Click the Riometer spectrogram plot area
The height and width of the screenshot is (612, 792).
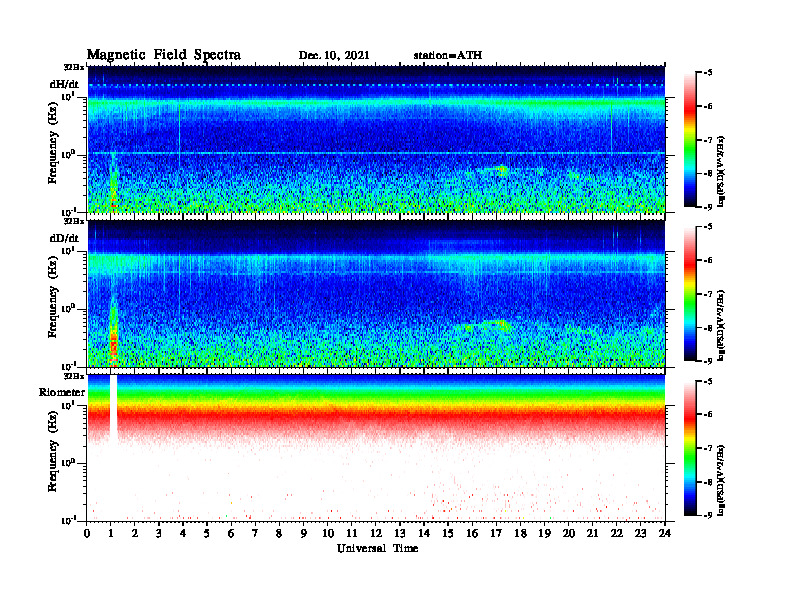[x=376, y=448]
